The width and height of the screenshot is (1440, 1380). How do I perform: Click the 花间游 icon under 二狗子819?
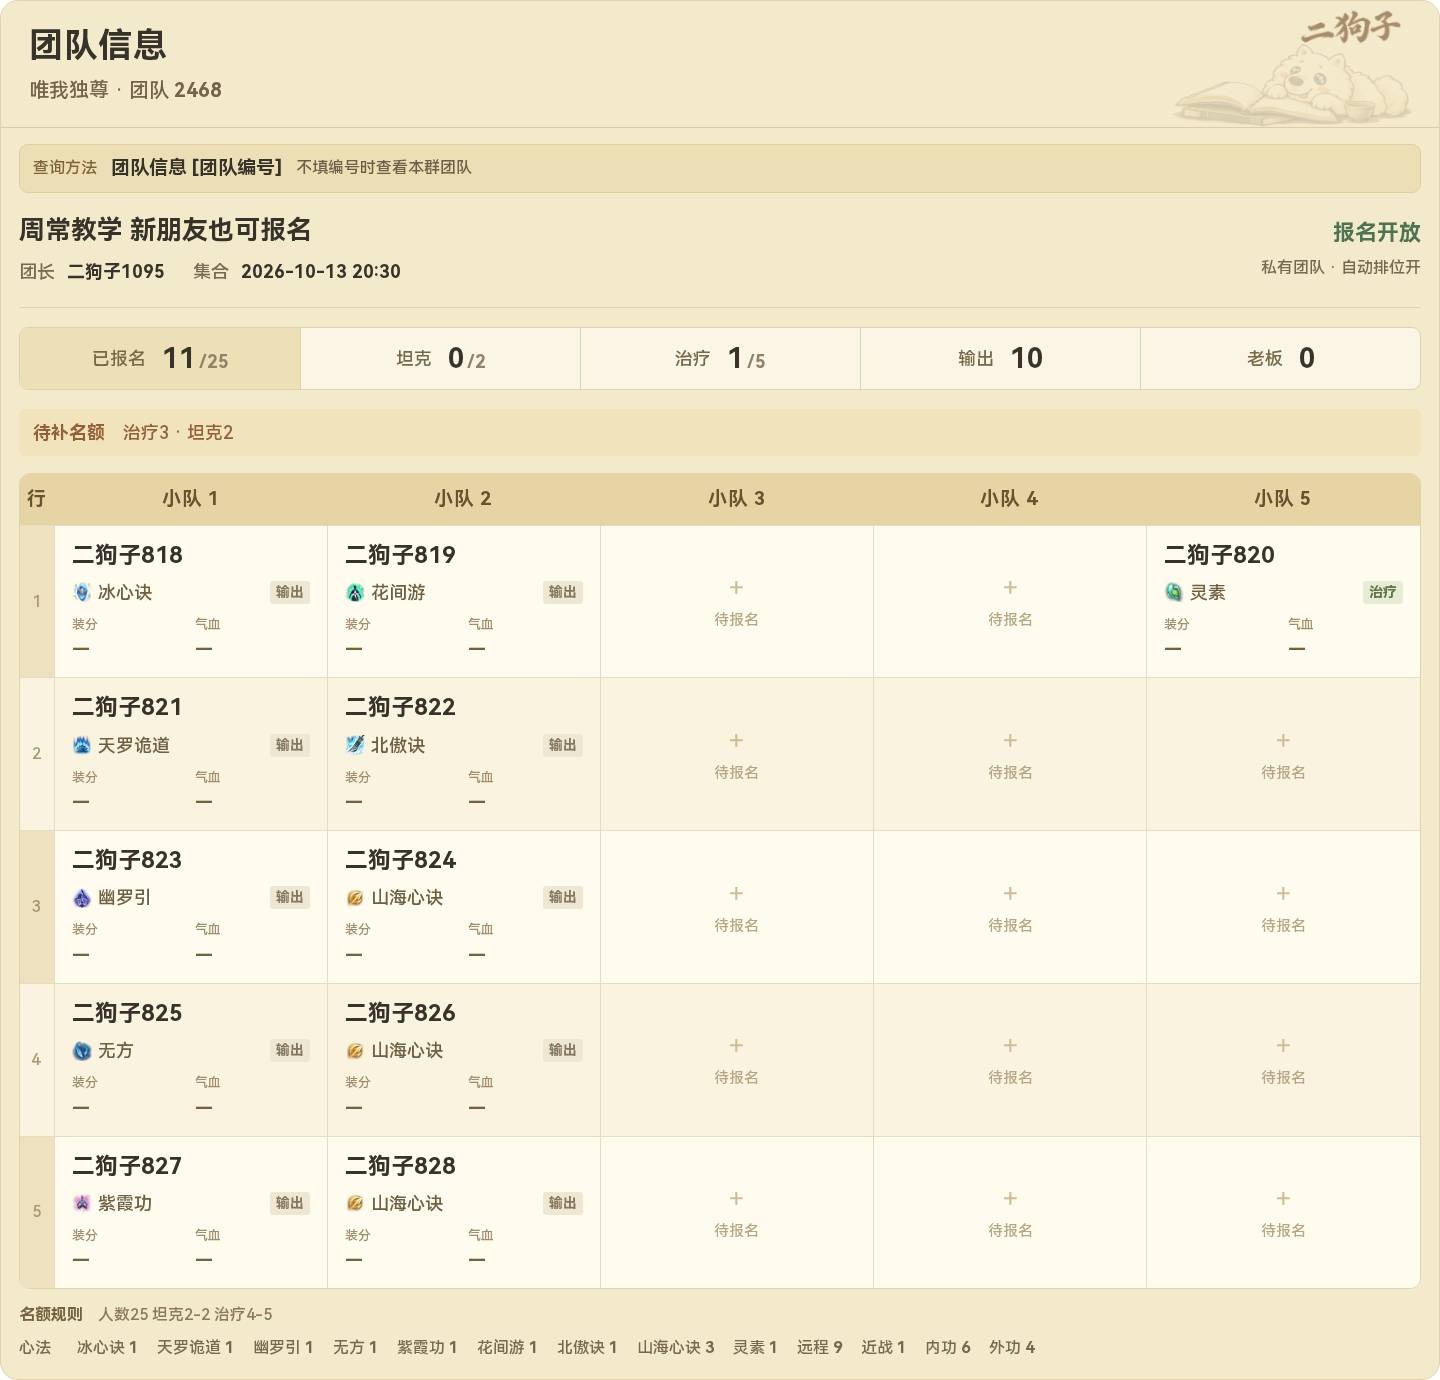(355, 592)
